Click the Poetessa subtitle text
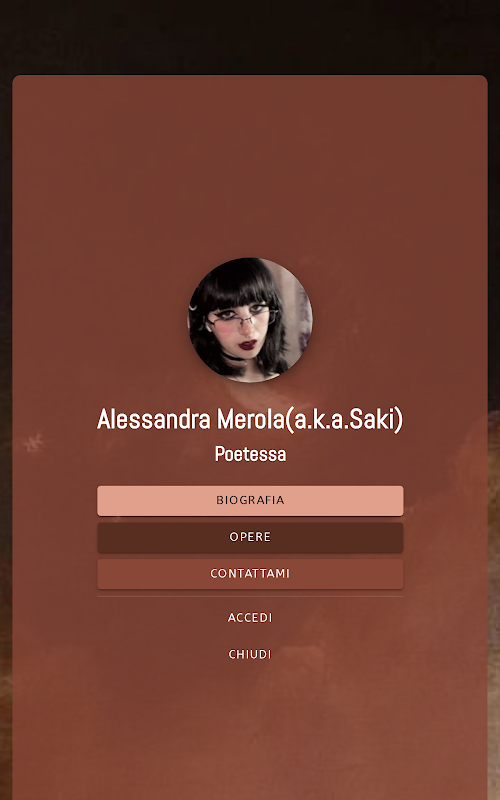This screenshot has height=800, width=500. click(250, 454)
